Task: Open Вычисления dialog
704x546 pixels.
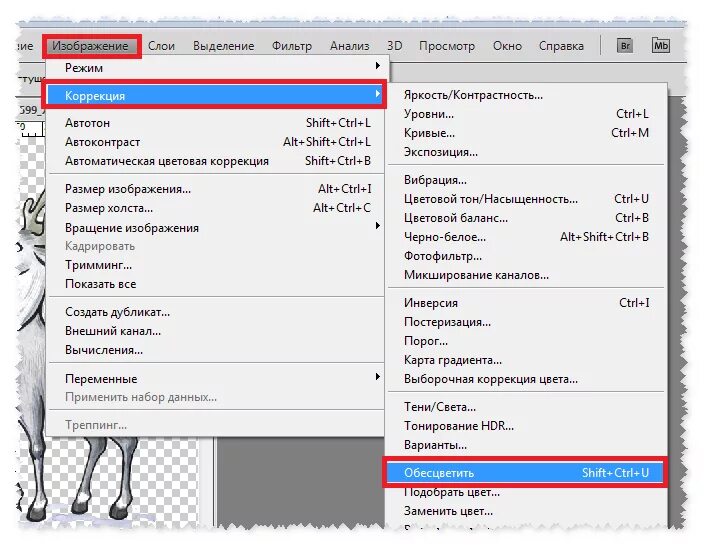Action: pyautogui.click(x=216, y=350)
